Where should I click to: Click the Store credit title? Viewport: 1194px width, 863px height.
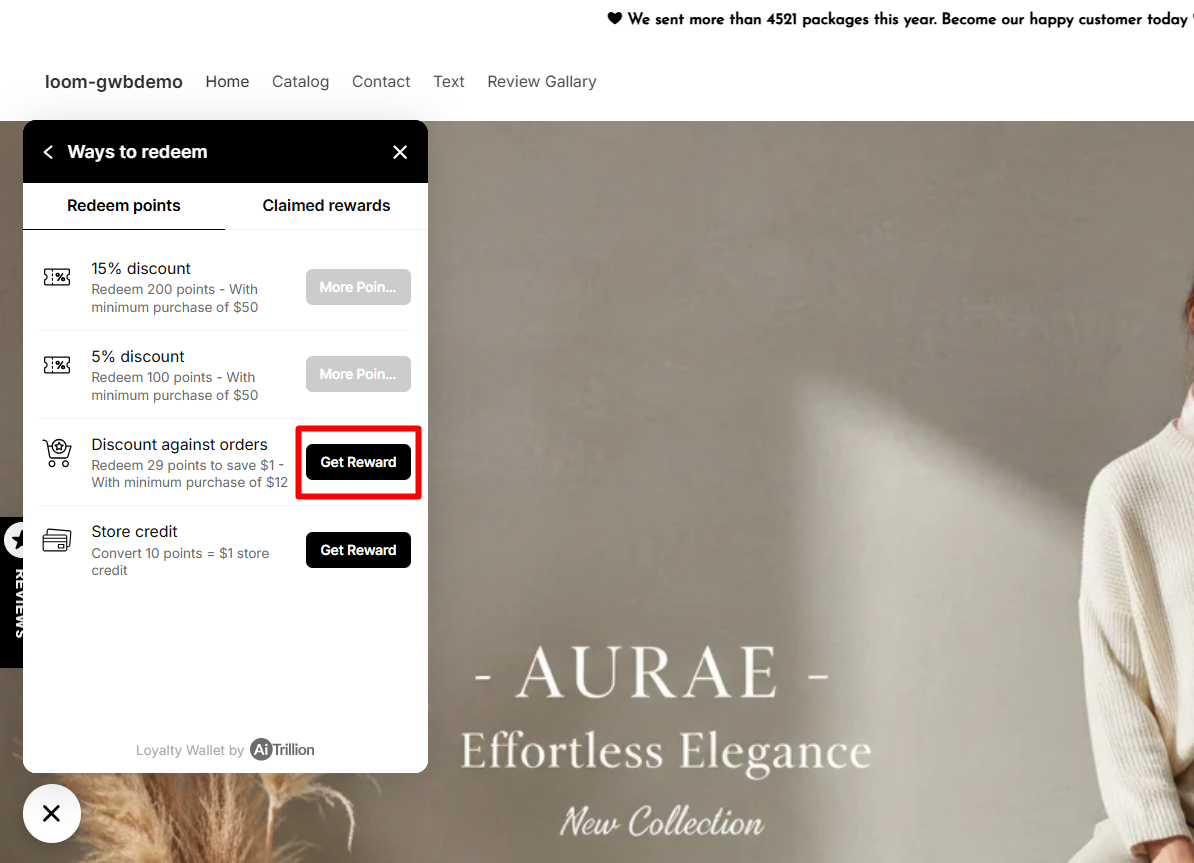[134, 532]
